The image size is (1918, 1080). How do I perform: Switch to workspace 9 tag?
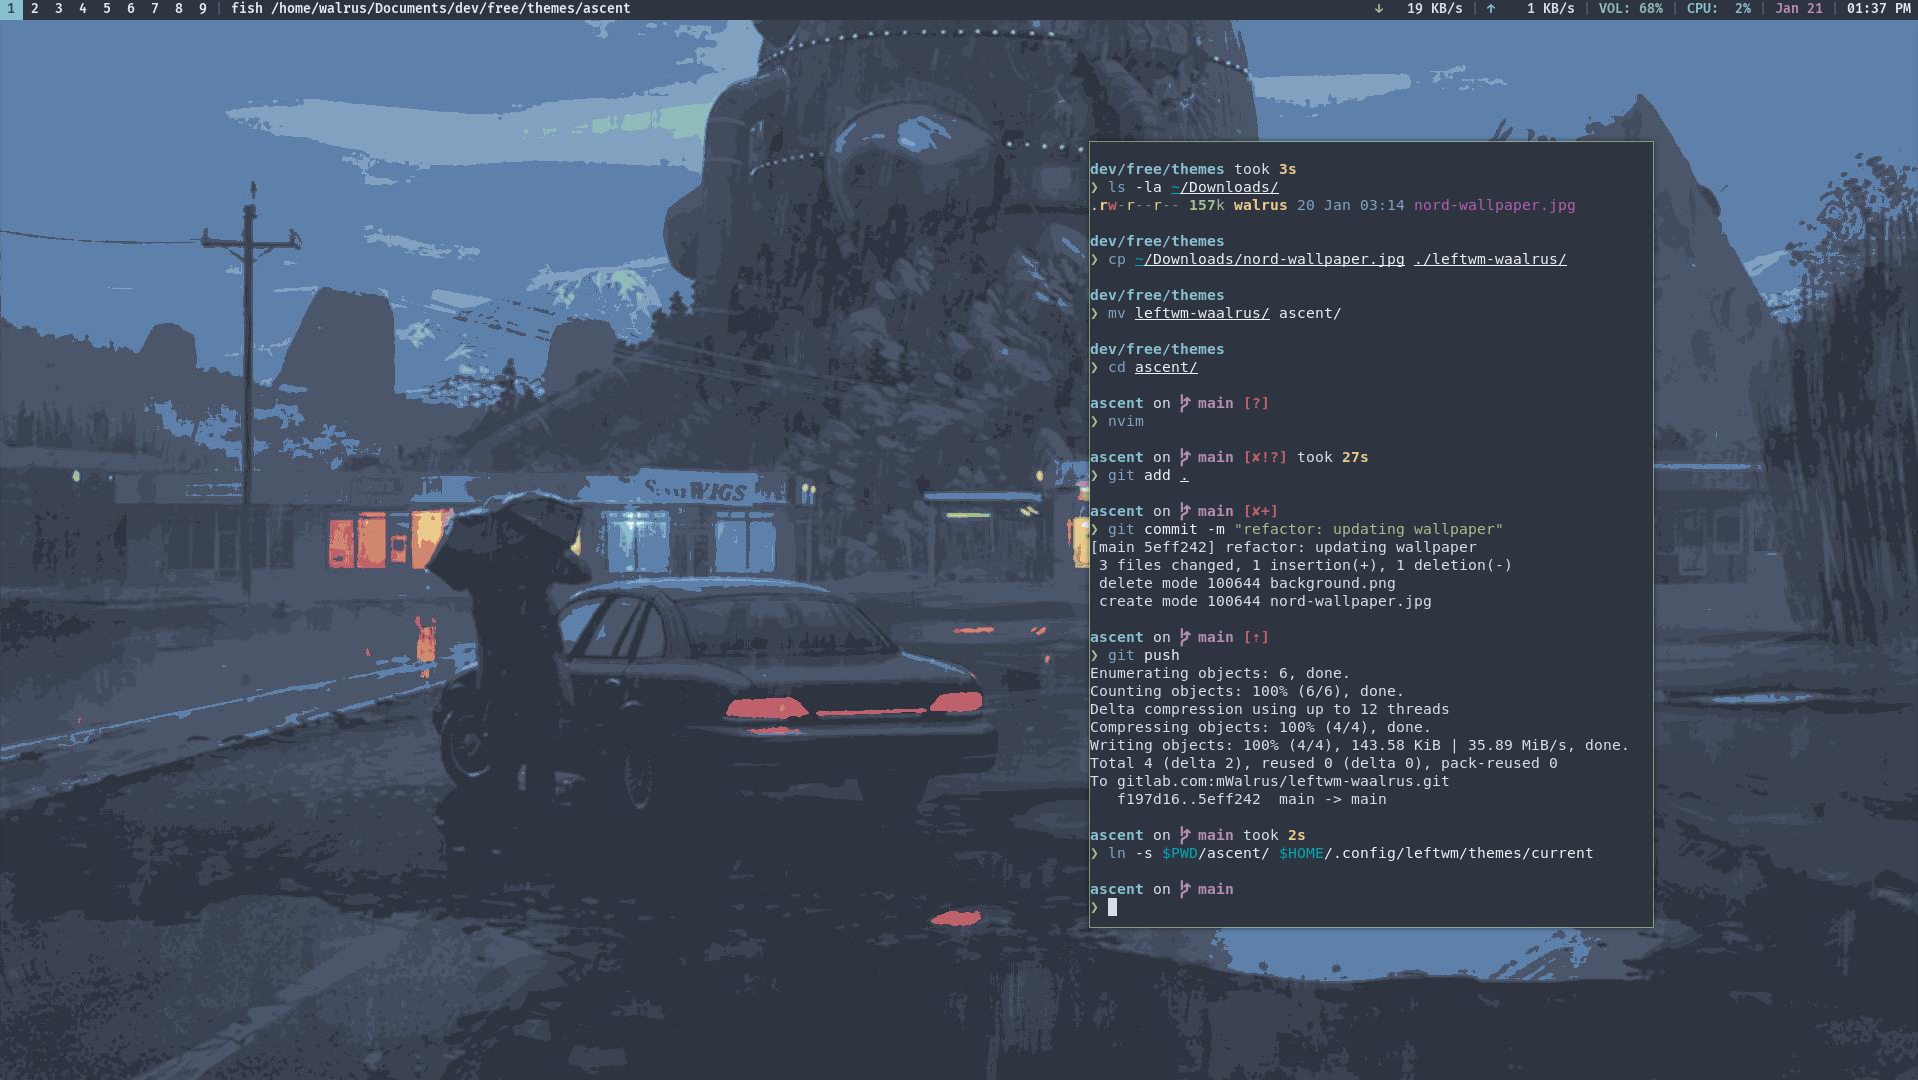pyautogui.click(x=203, y=9)
